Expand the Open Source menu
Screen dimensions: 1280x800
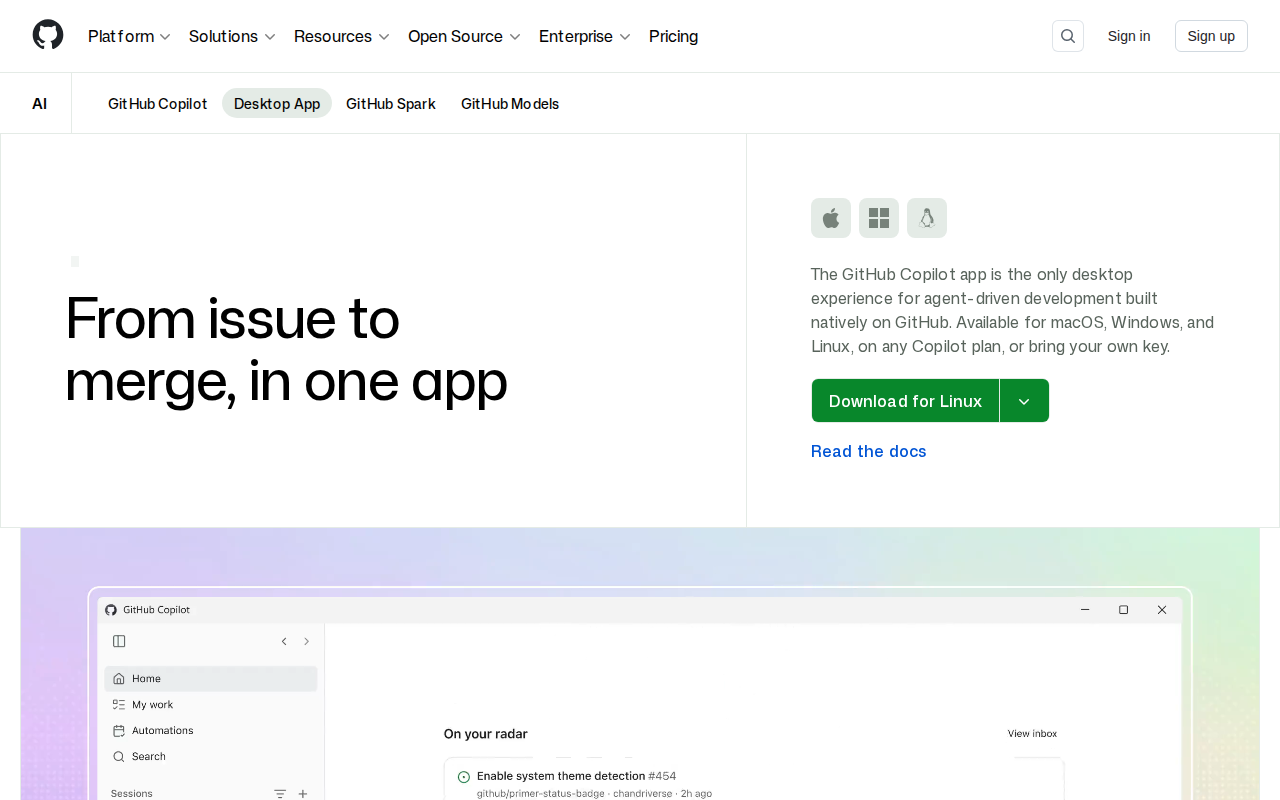click(x=465, y=36)
